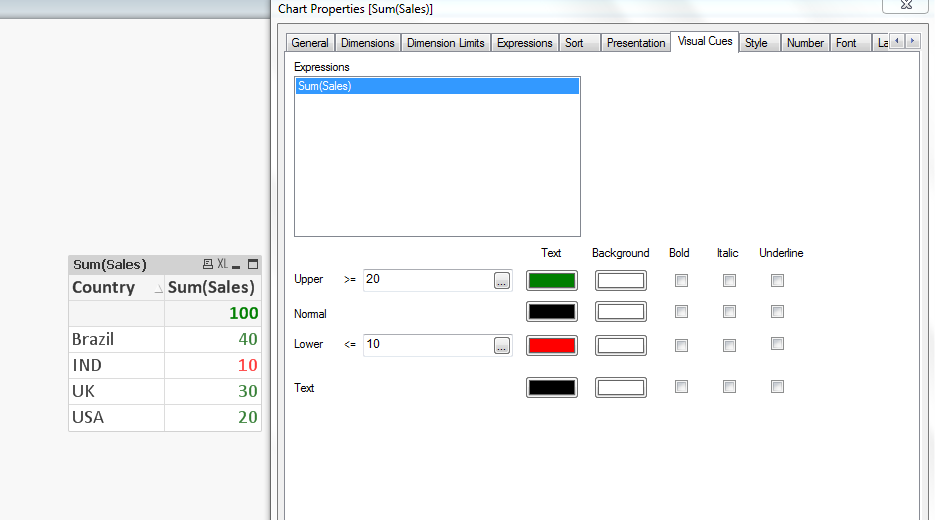Pick the green Upper text color

pos(552,280)
